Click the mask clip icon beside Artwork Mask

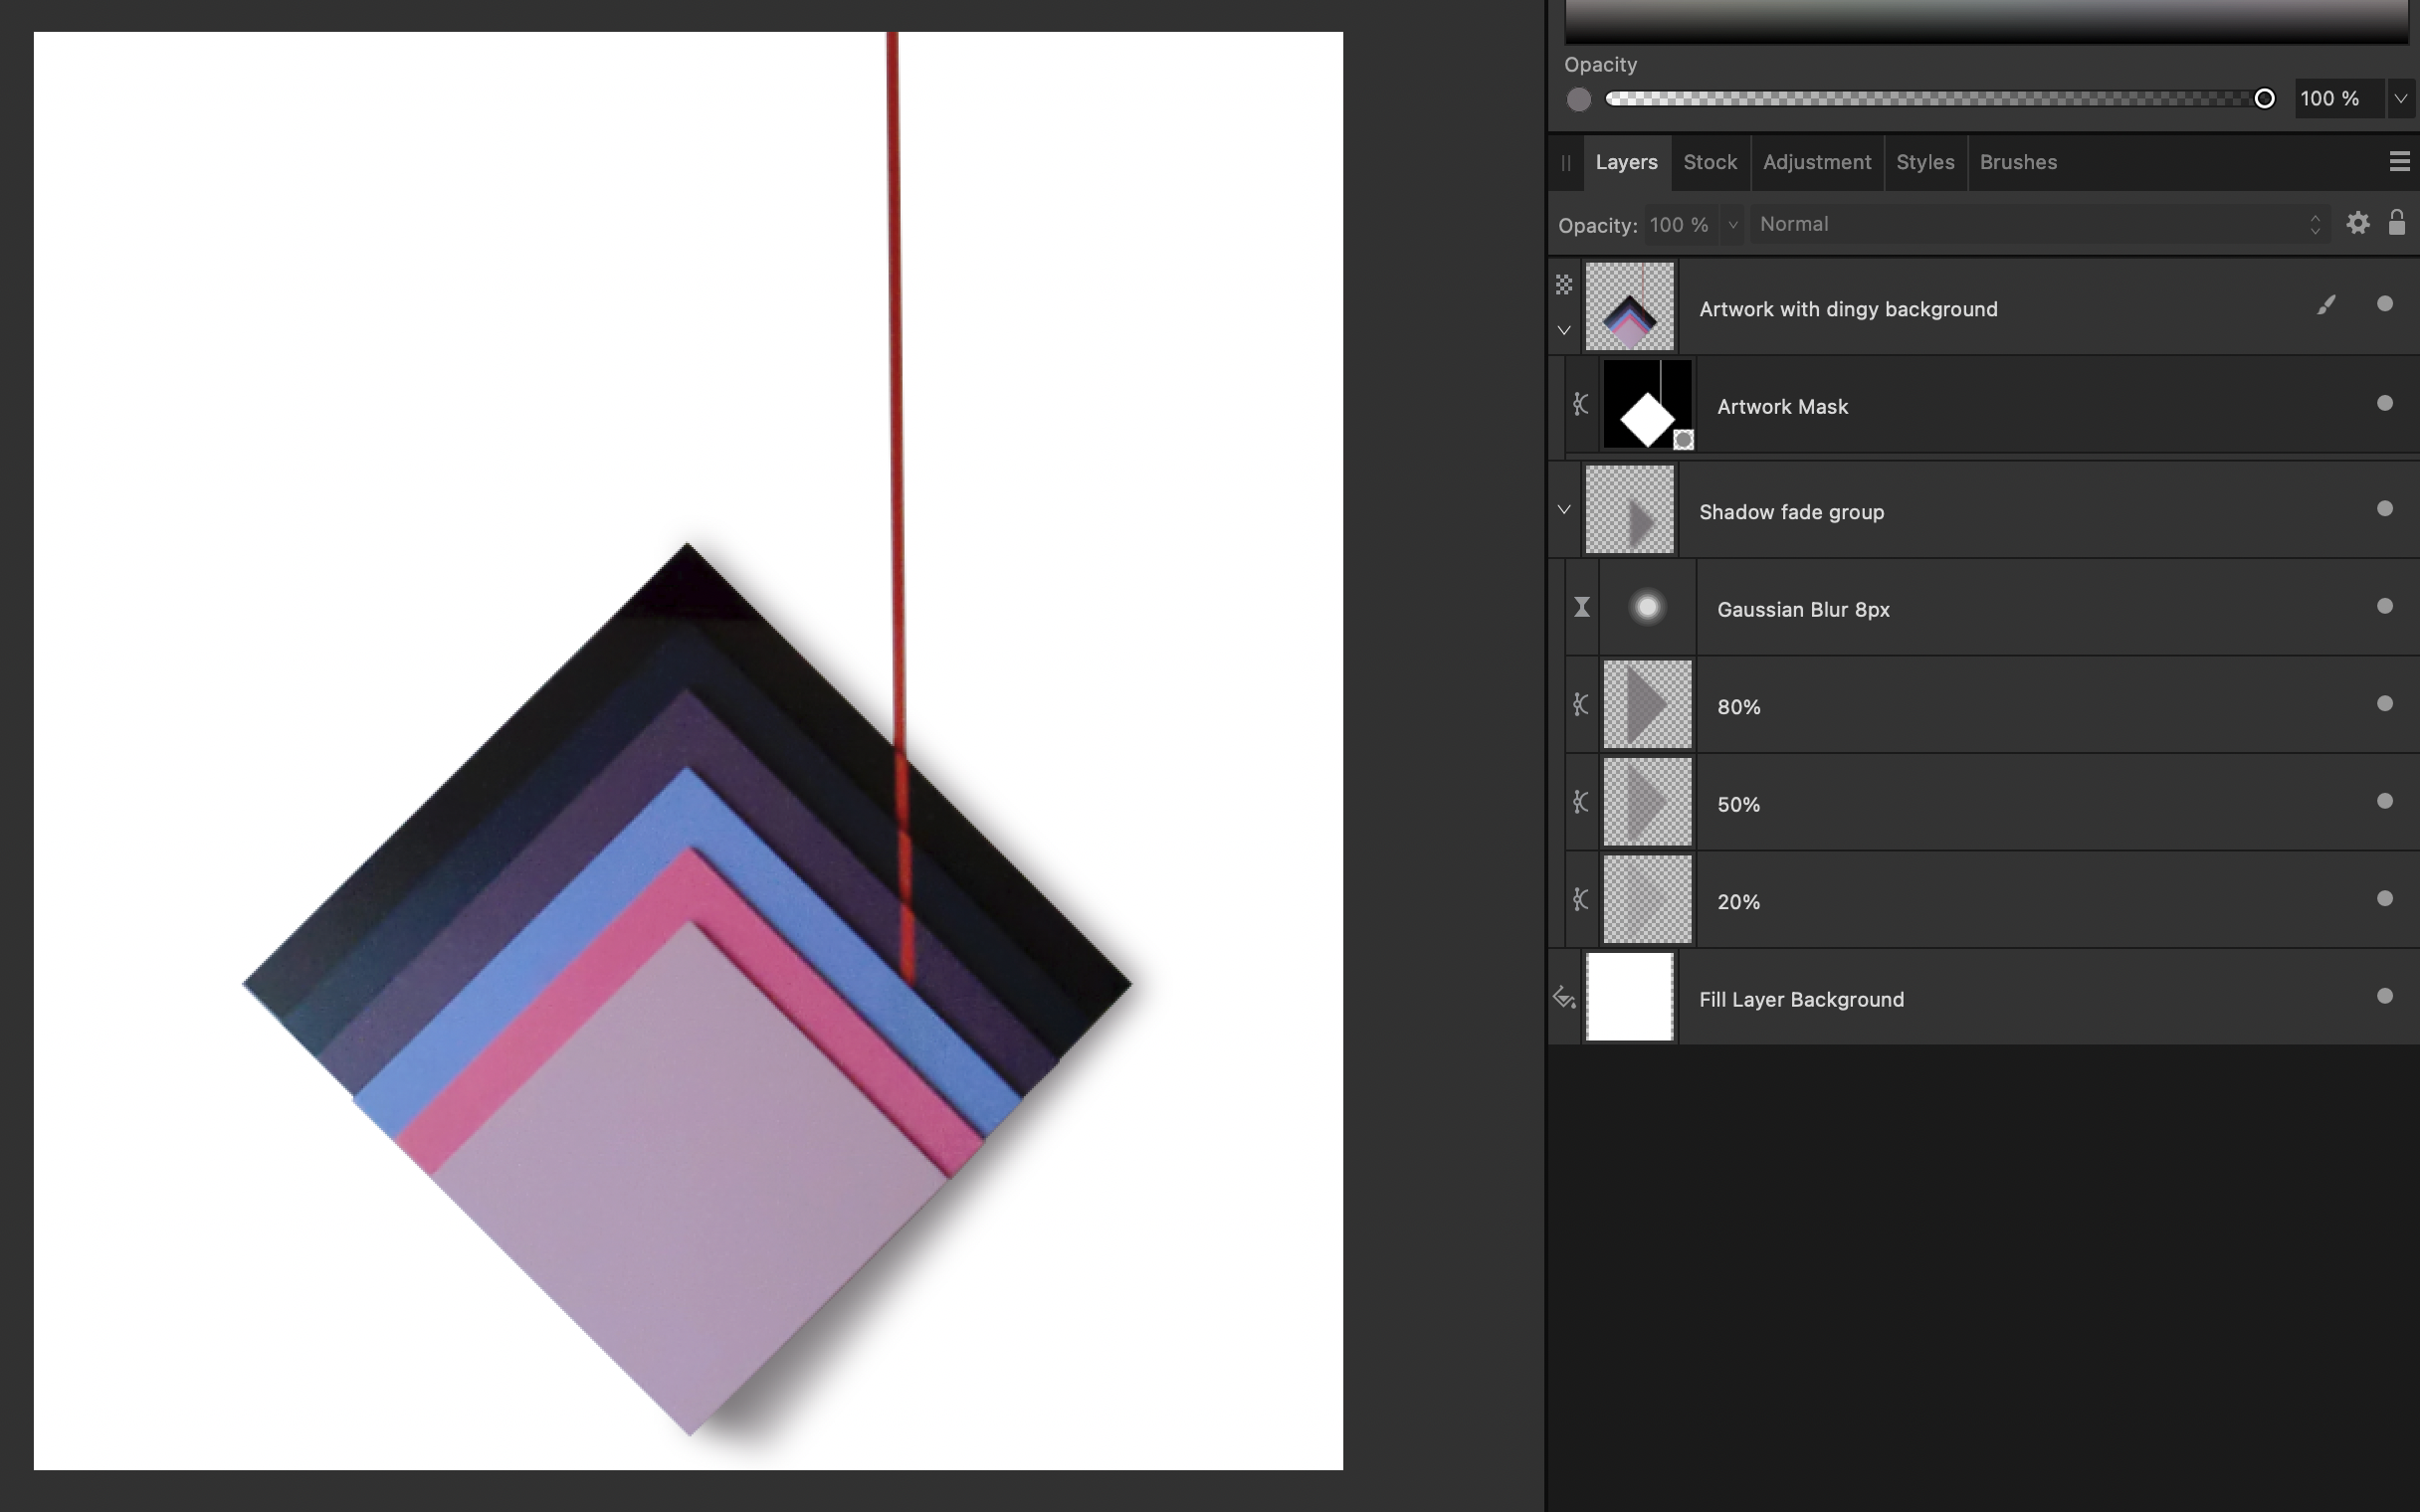(x=1580, y=405)
